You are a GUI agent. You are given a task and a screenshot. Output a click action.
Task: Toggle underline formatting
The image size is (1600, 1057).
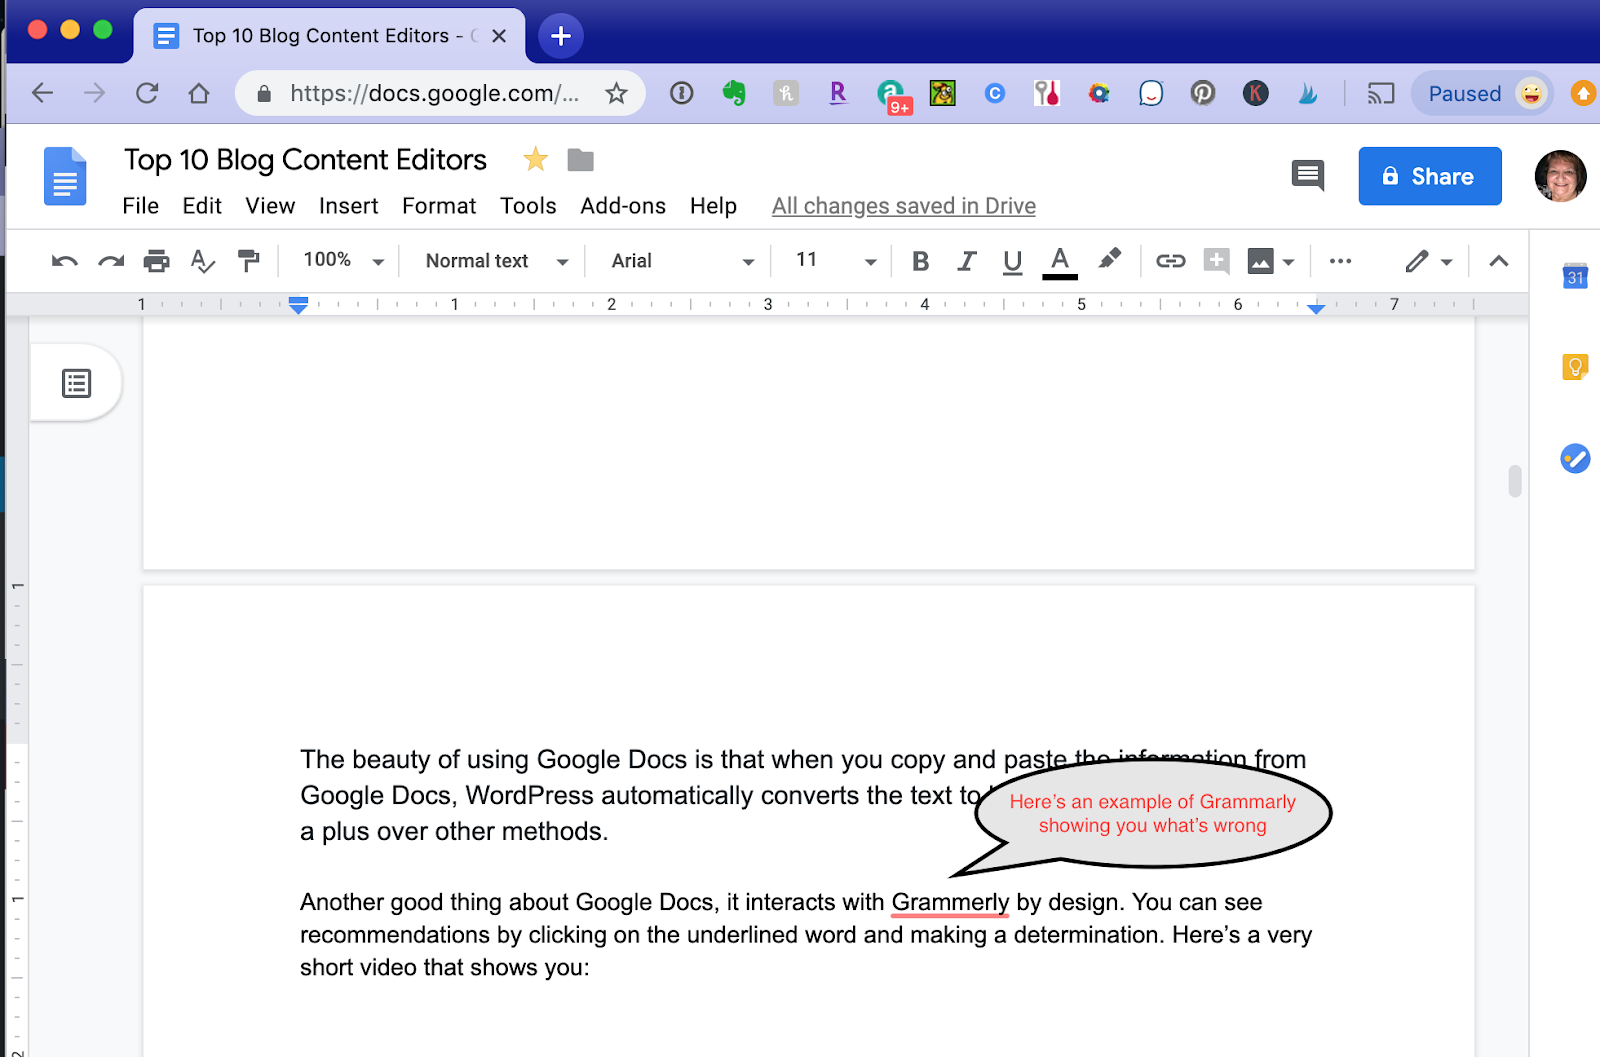point(1012,261)
